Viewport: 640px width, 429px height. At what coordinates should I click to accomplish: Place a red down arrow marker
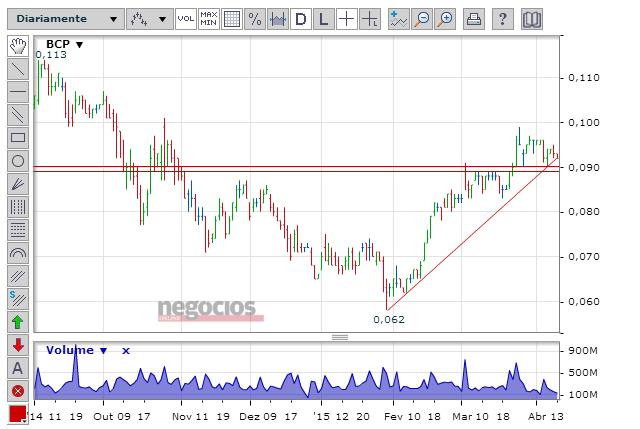[18, 345]
